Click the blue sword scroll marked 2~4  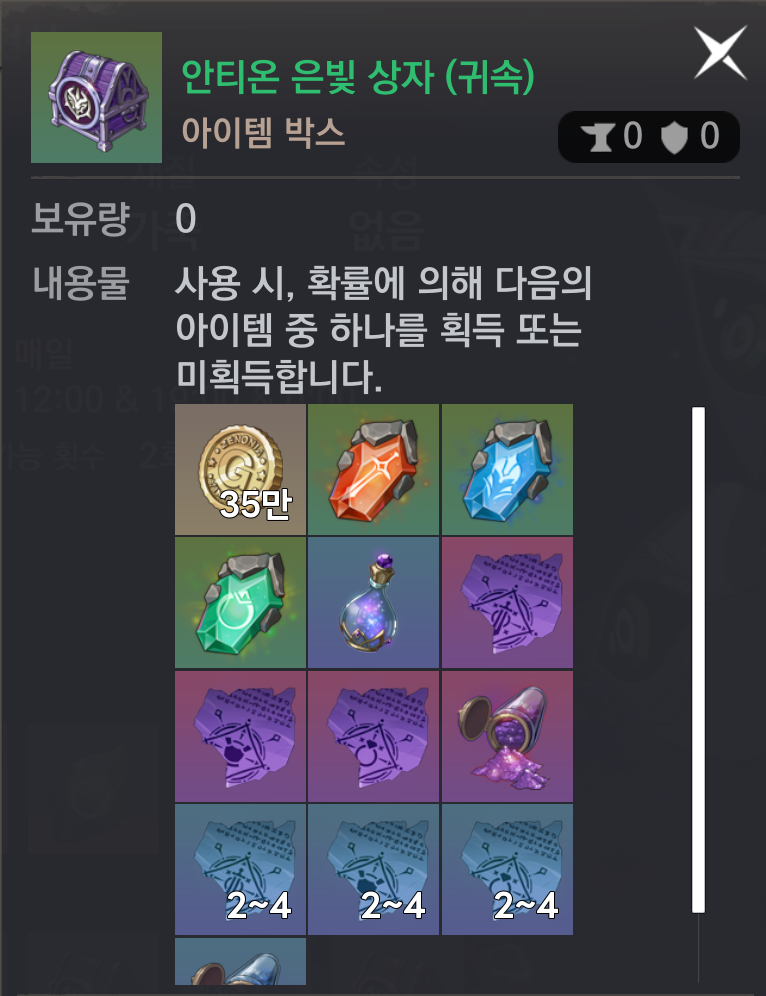click(x=240, y=870)
